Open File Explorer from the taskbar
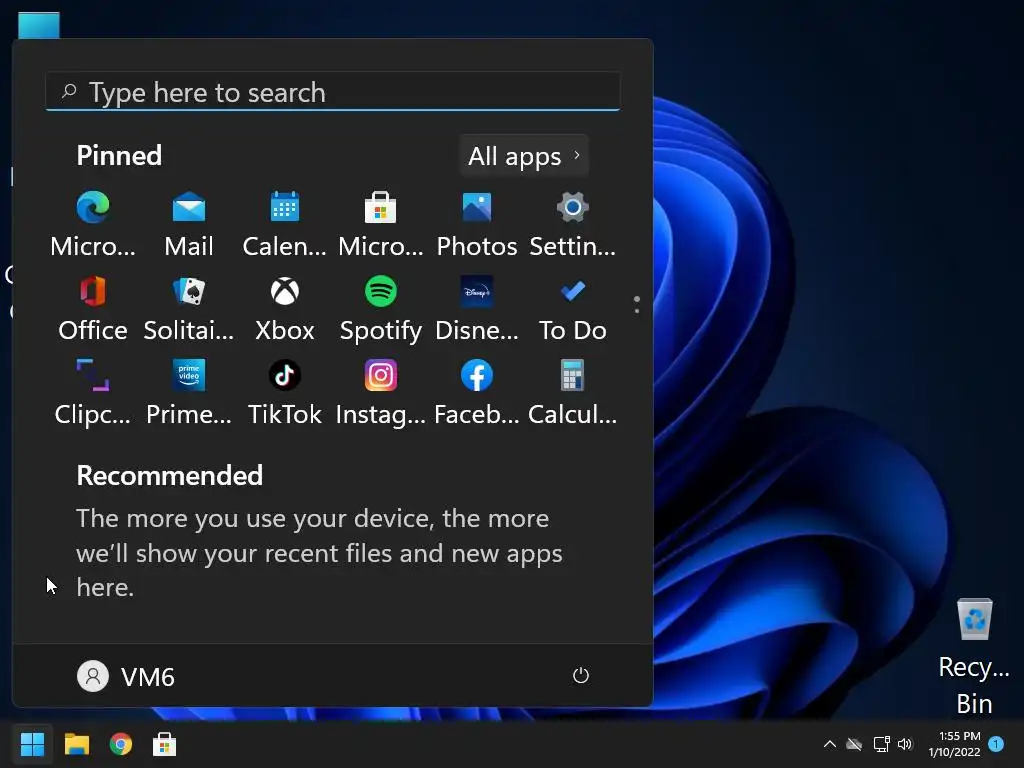Viewport: 1024px width, 768px height. click(76, 744)
